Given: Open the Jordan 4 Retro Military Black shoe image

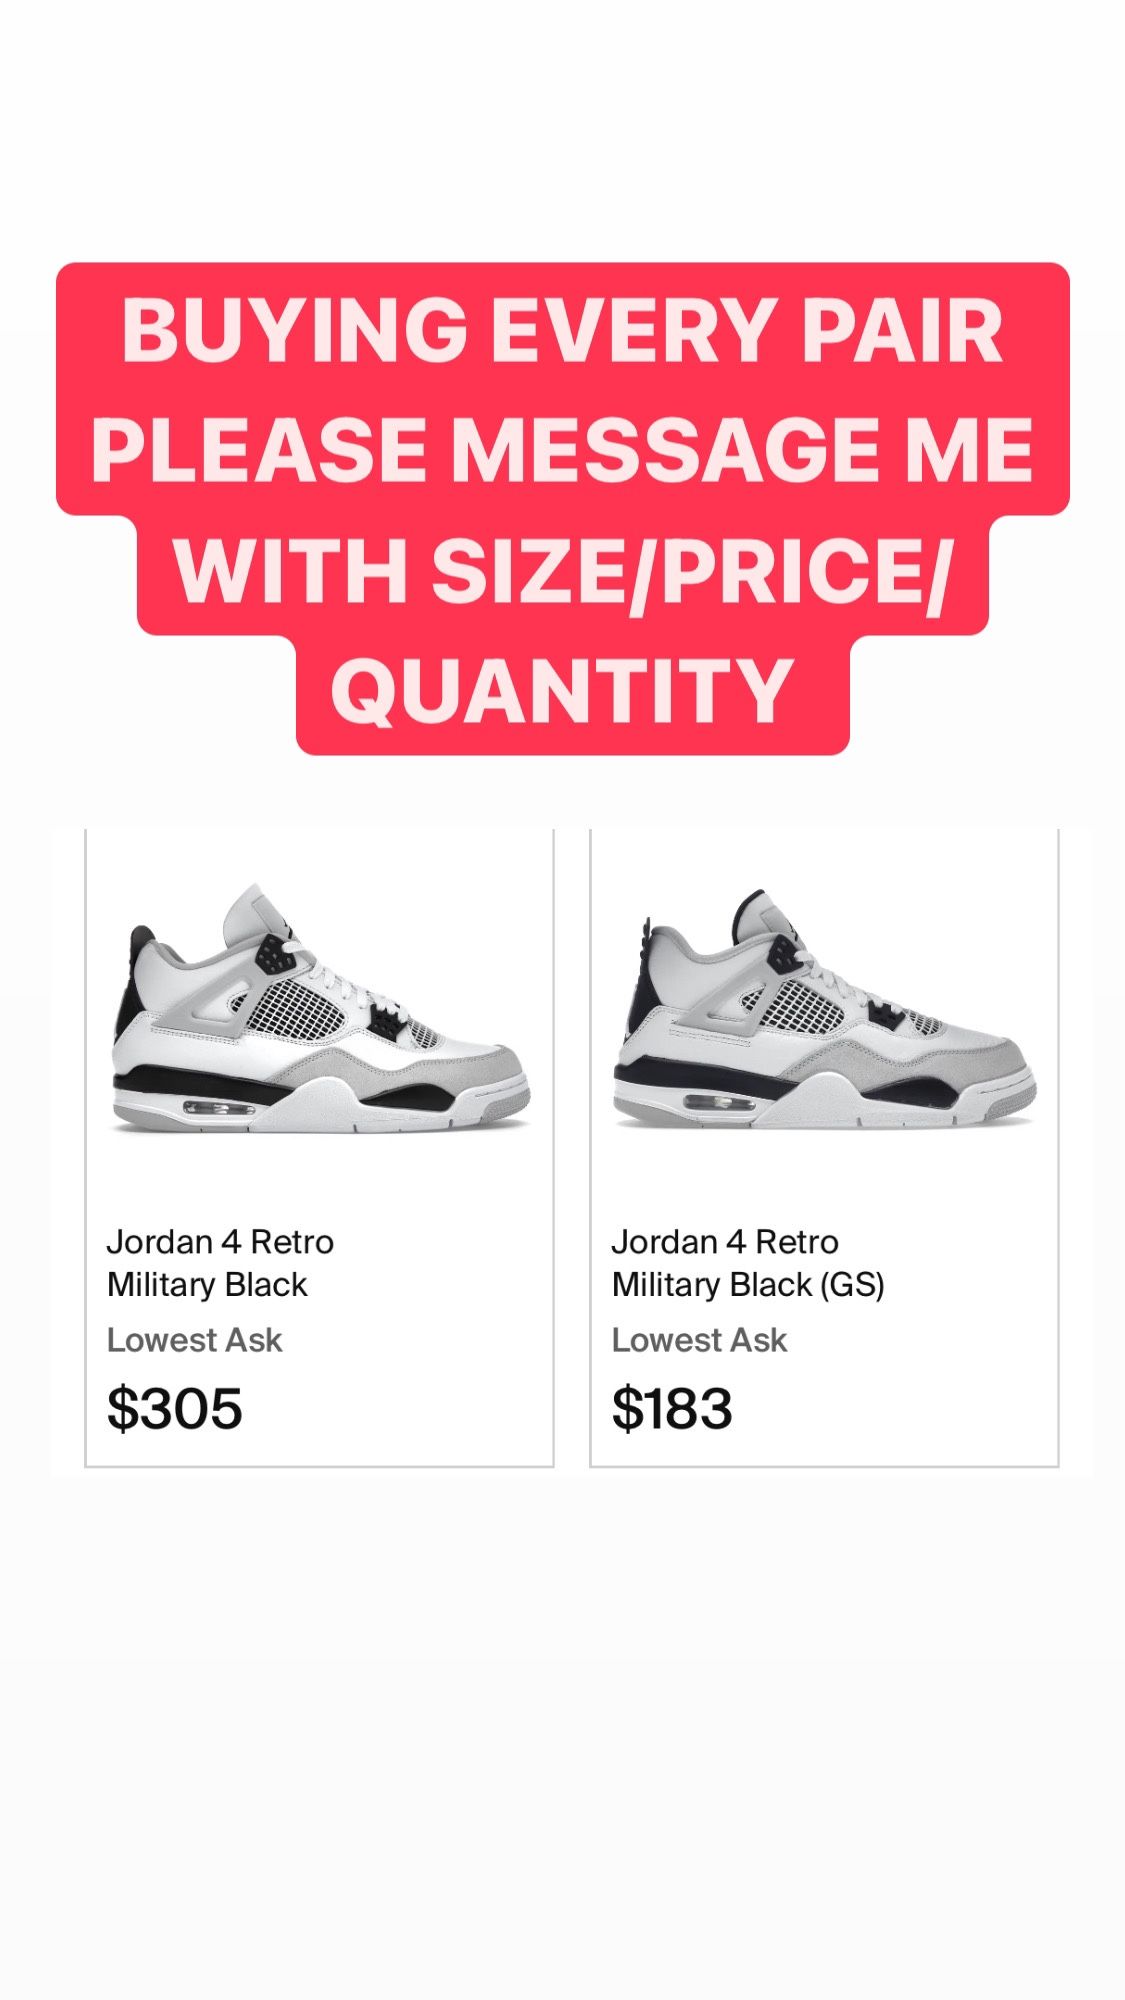Looking at the screenshot, I should [x=319, y=1010].
